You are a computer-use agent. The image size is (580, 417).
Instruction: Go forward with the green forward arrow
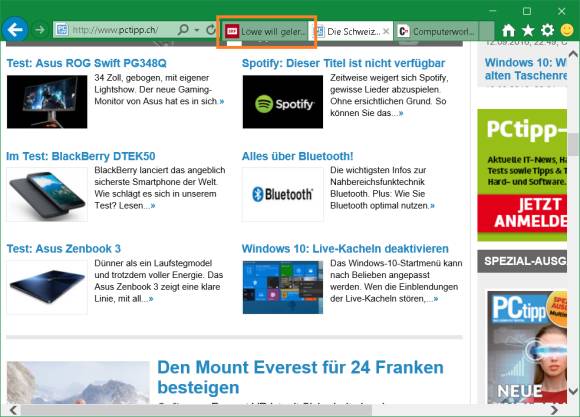40,30
